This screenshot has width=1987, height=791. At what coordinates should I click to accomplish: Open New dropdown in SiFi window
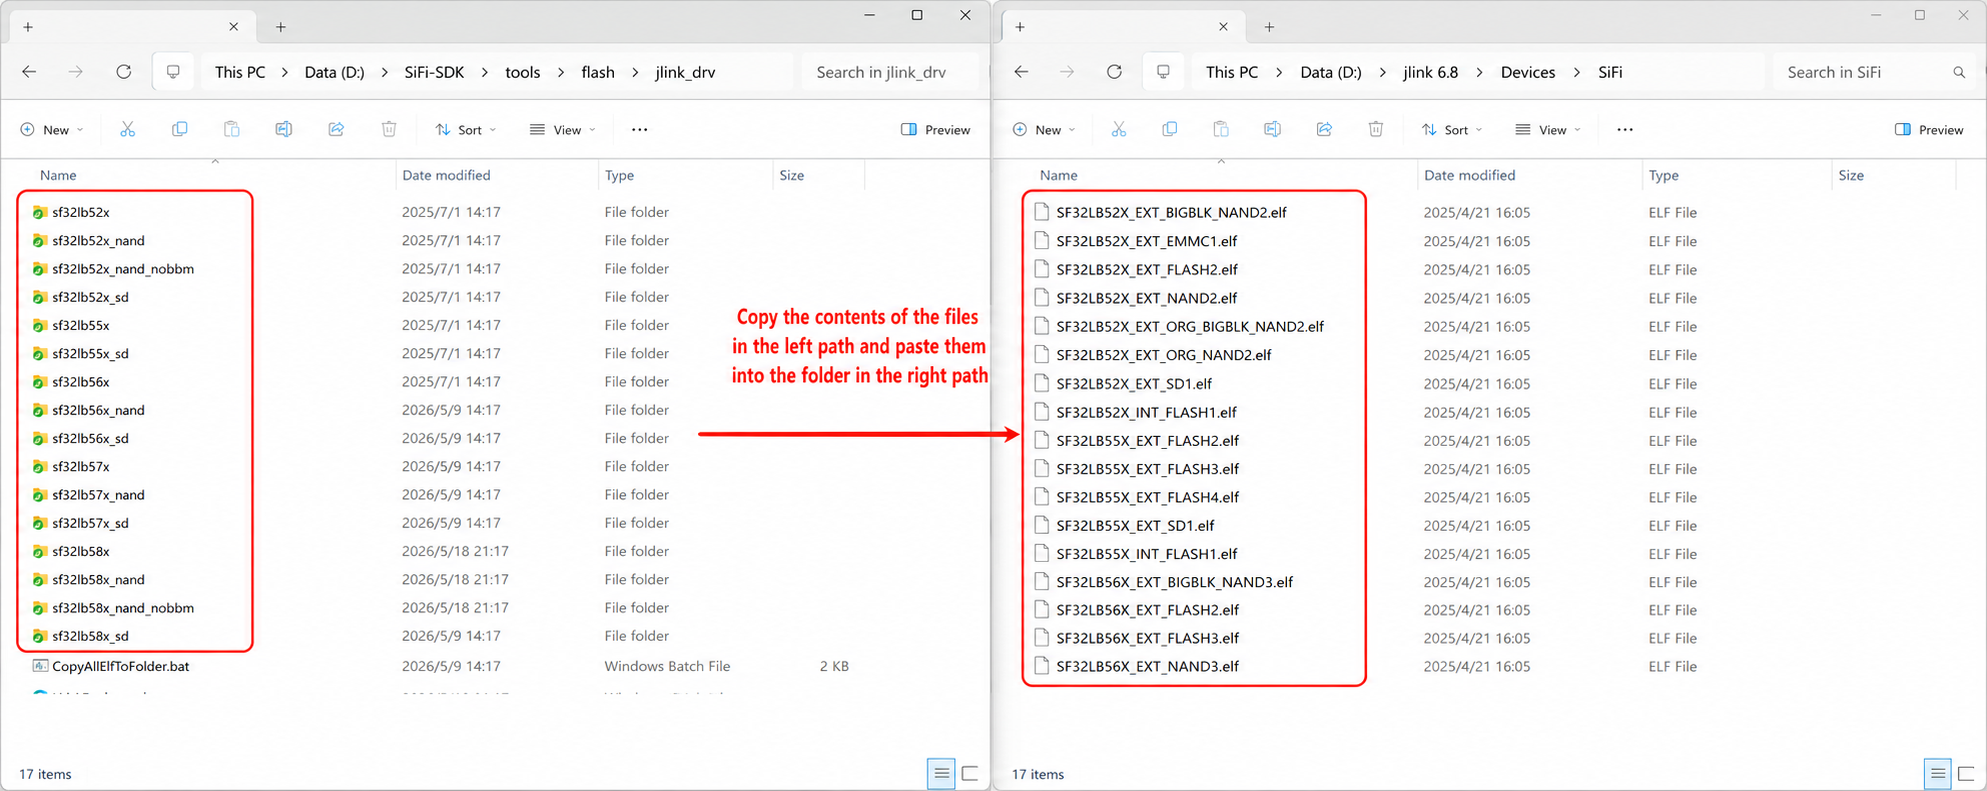[x=1044, y=130]
